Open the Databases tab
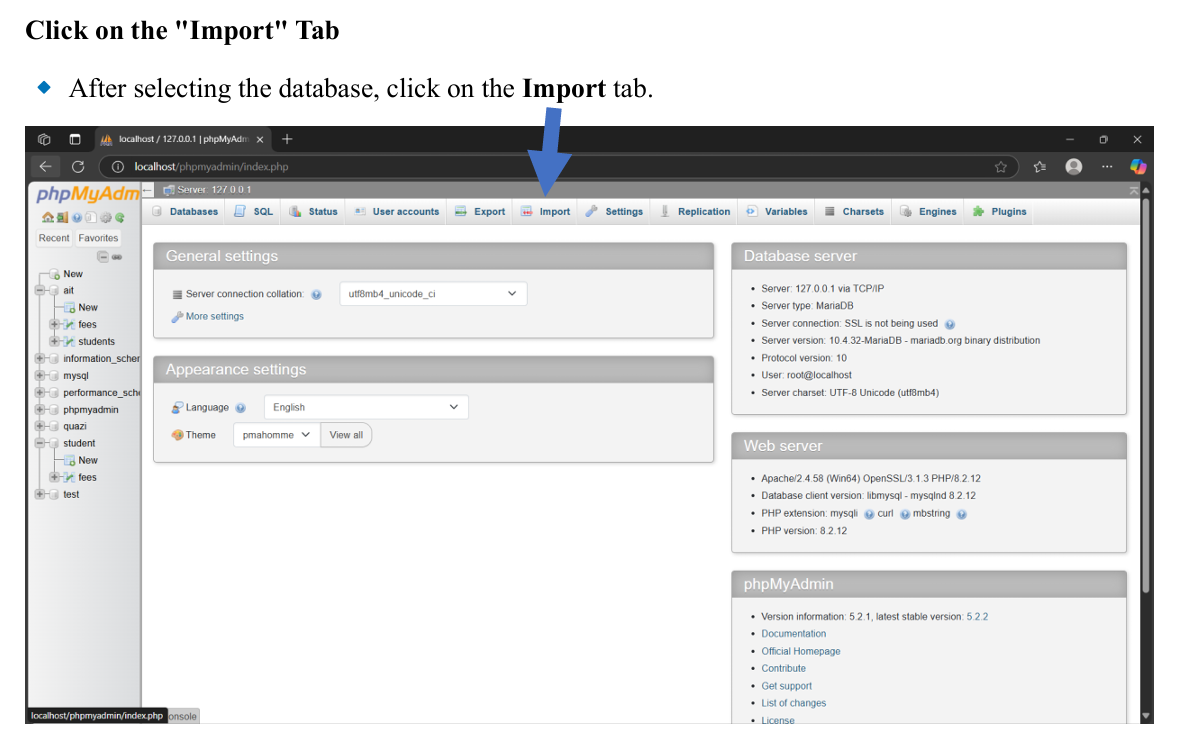1182x747 pixels. (x=185, y=212)
